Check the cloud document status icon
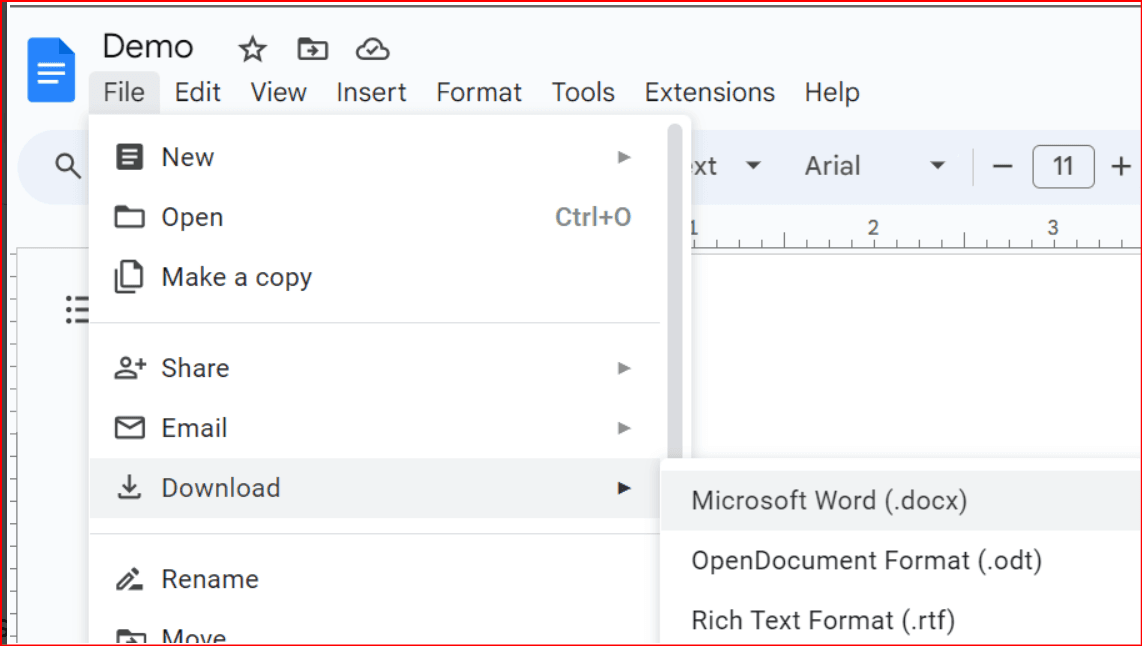 point(372,49)
